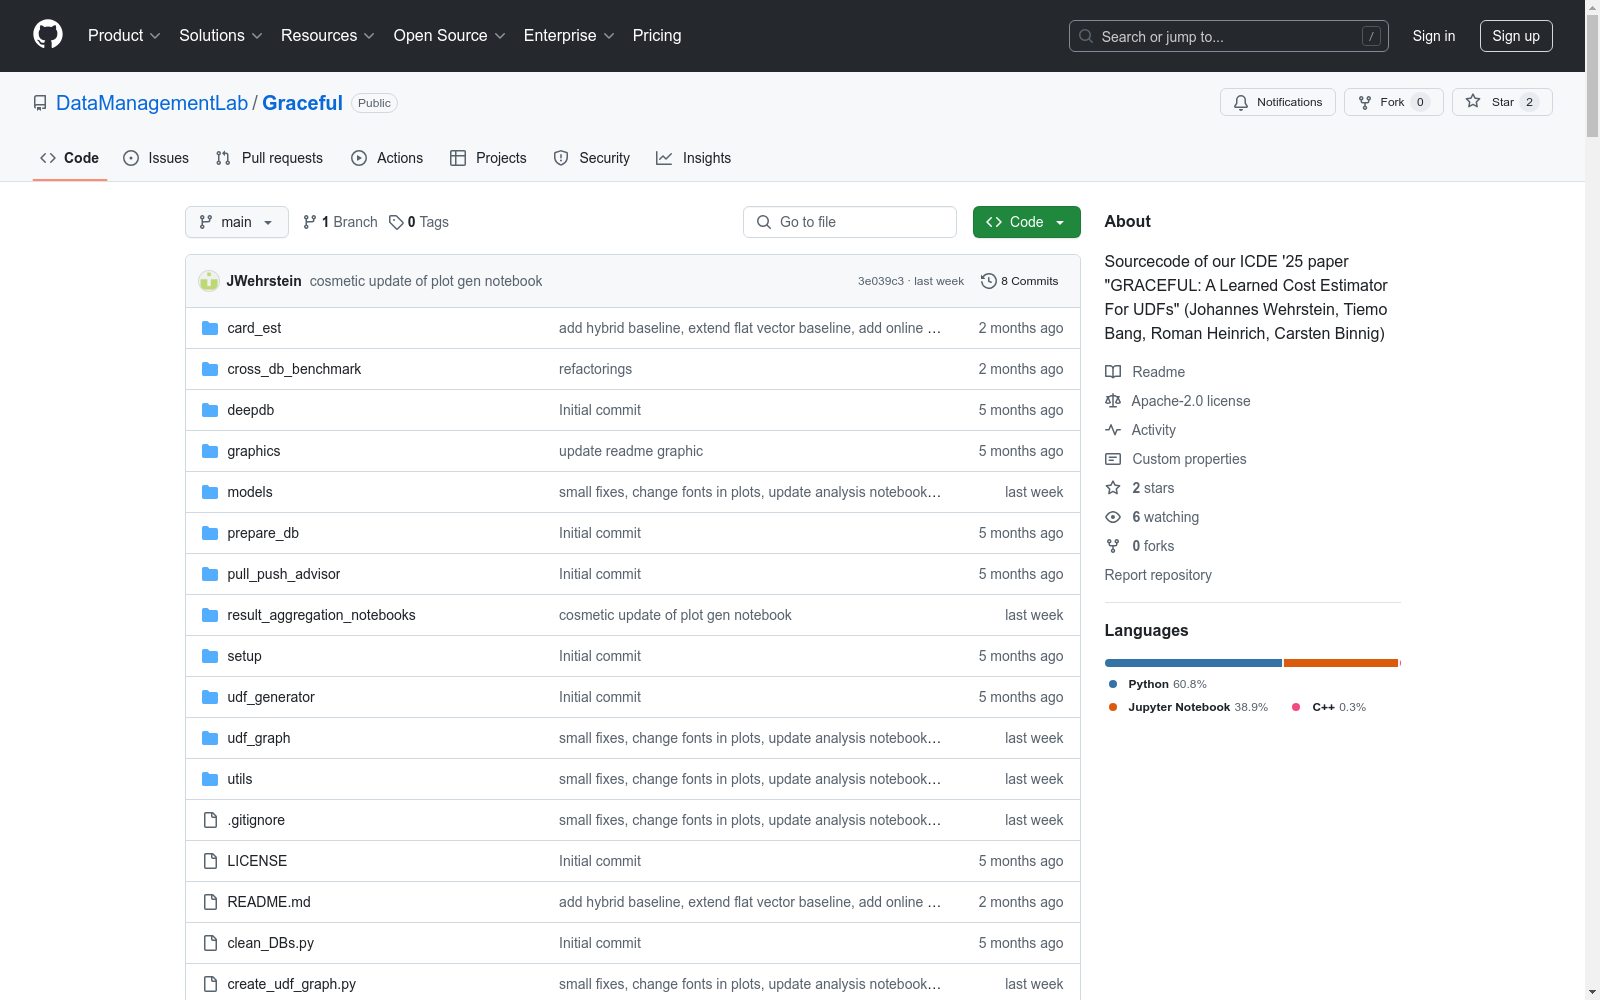Click the GitHub octocat logo

coord(48,35)
